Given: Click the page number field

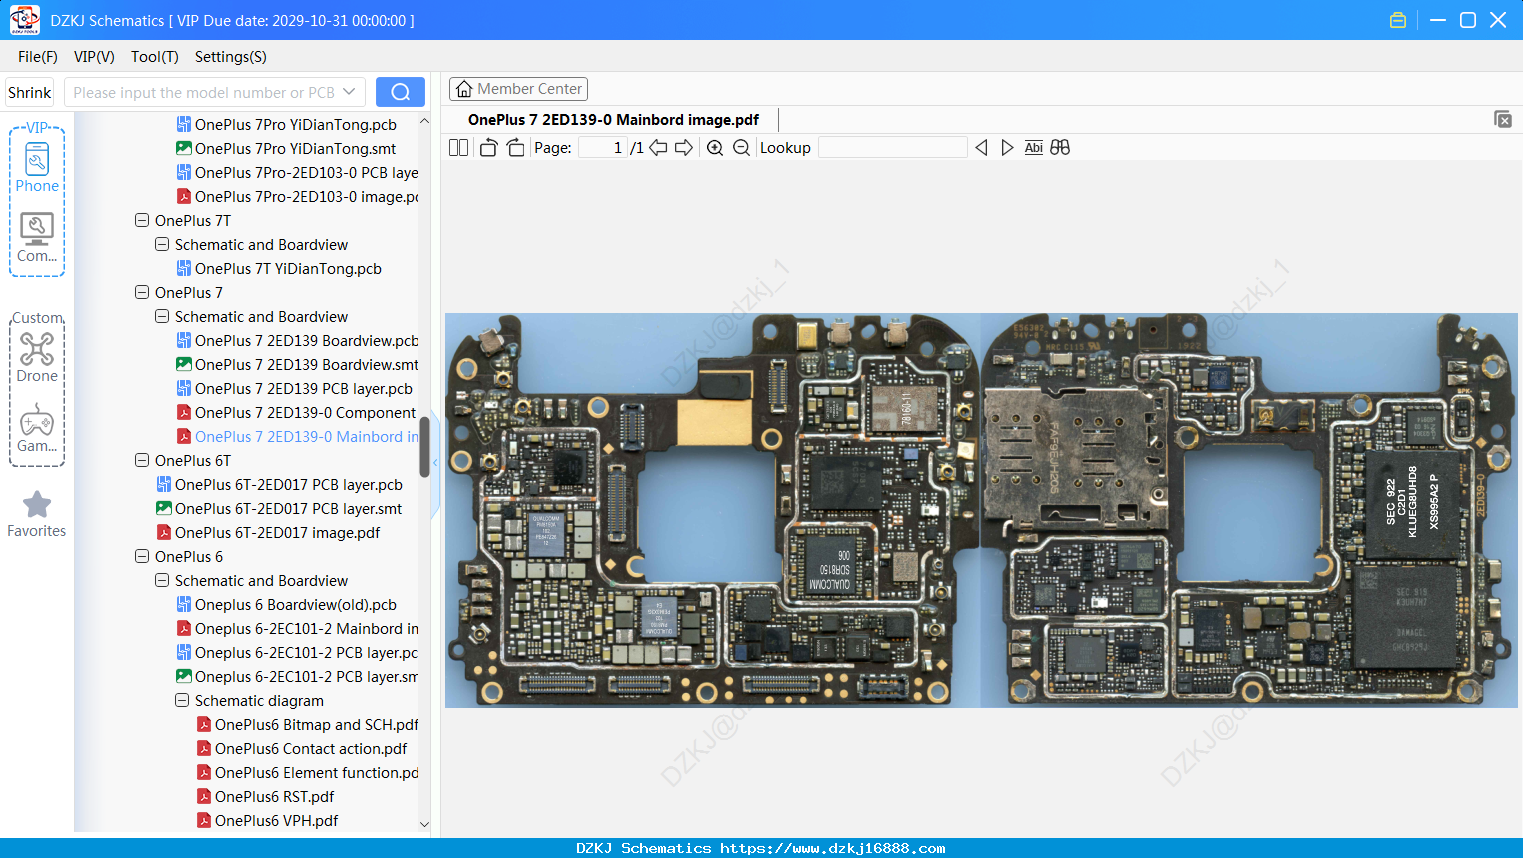Looking at the screenshot, I should pos(602,148).
